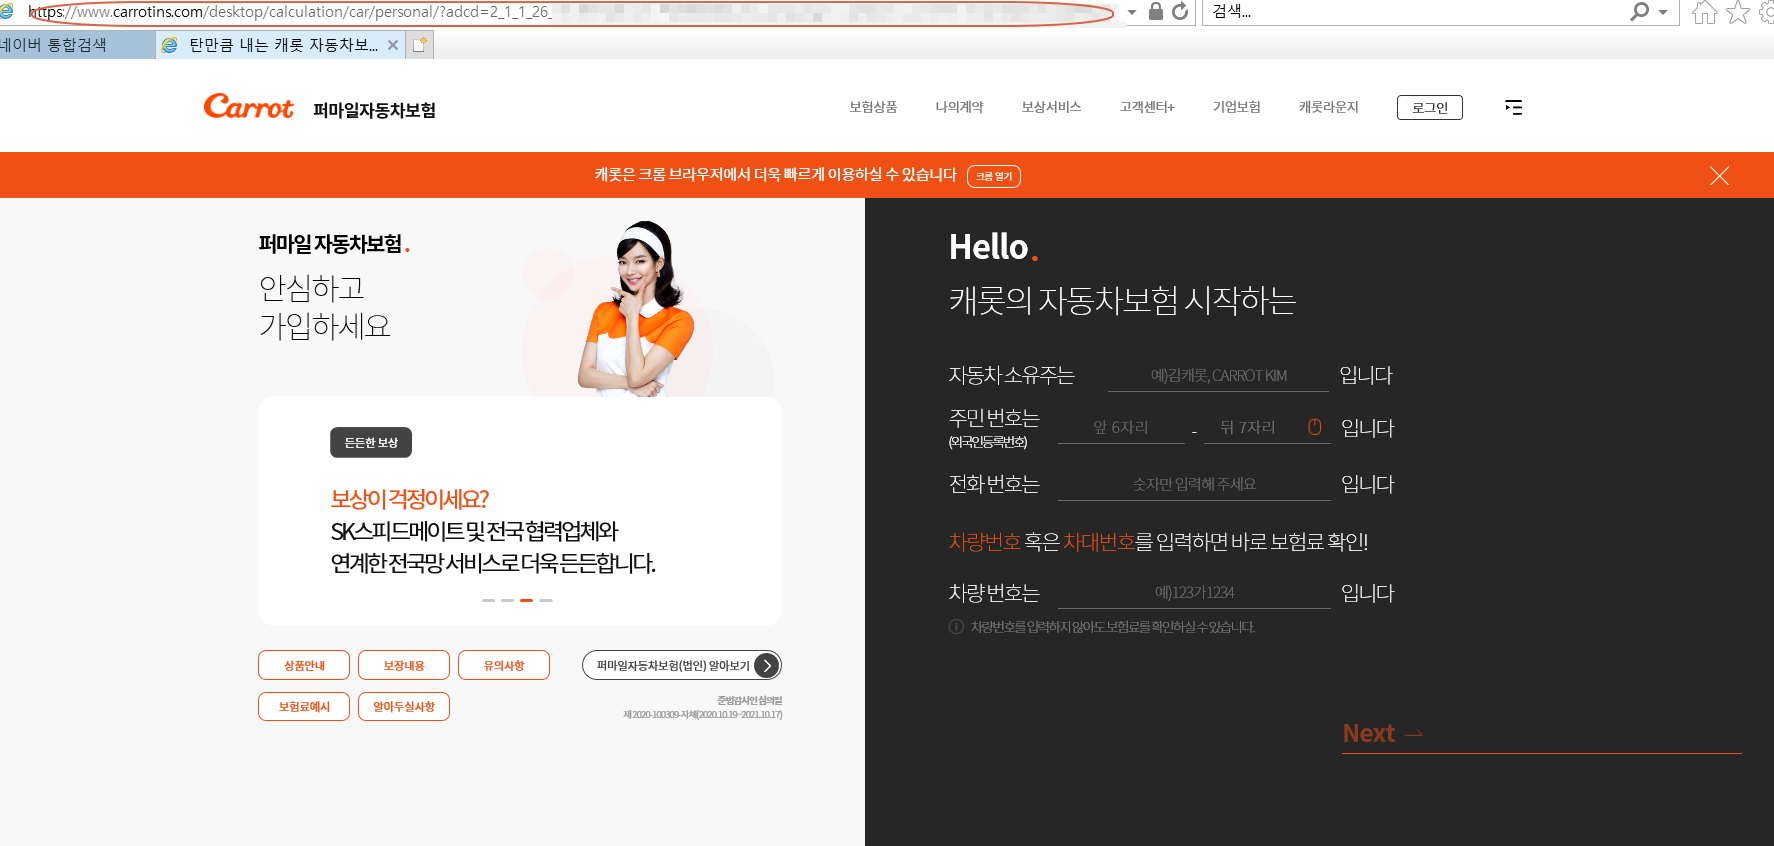Image resolution: width=1774 pixels, height=846 pixels.
Task: Click the browser 검색 search box
Action: tap(1415, 12)
